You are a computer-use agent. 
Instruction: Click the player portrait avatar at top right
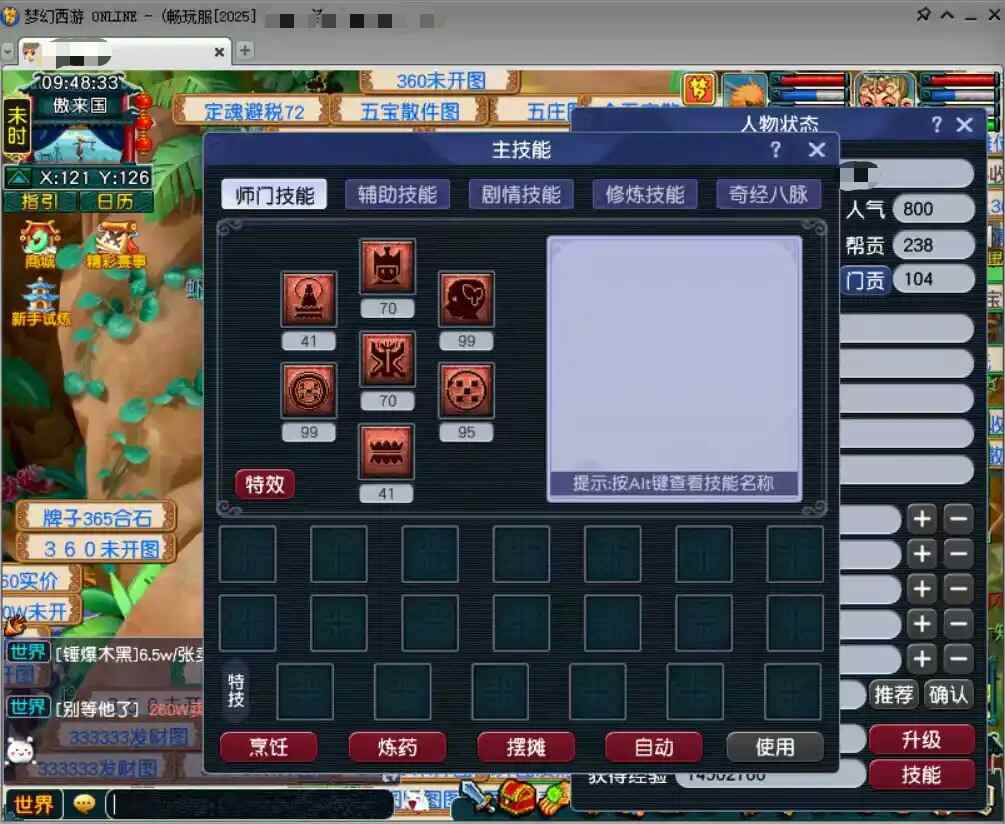pos(885,90)
